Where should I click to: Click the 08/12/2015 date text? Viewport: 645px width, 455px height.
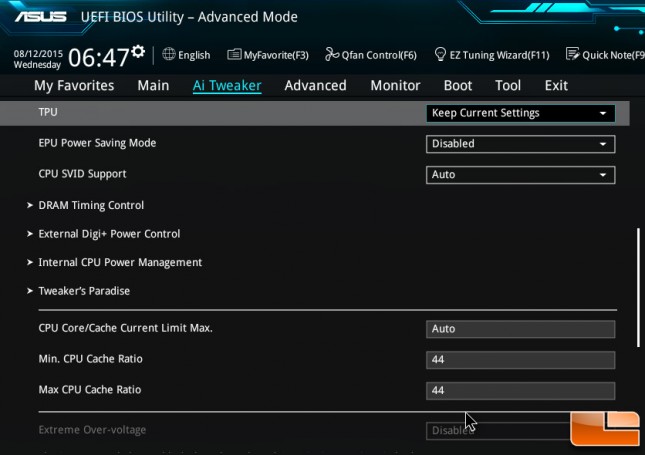click(38, 53)
